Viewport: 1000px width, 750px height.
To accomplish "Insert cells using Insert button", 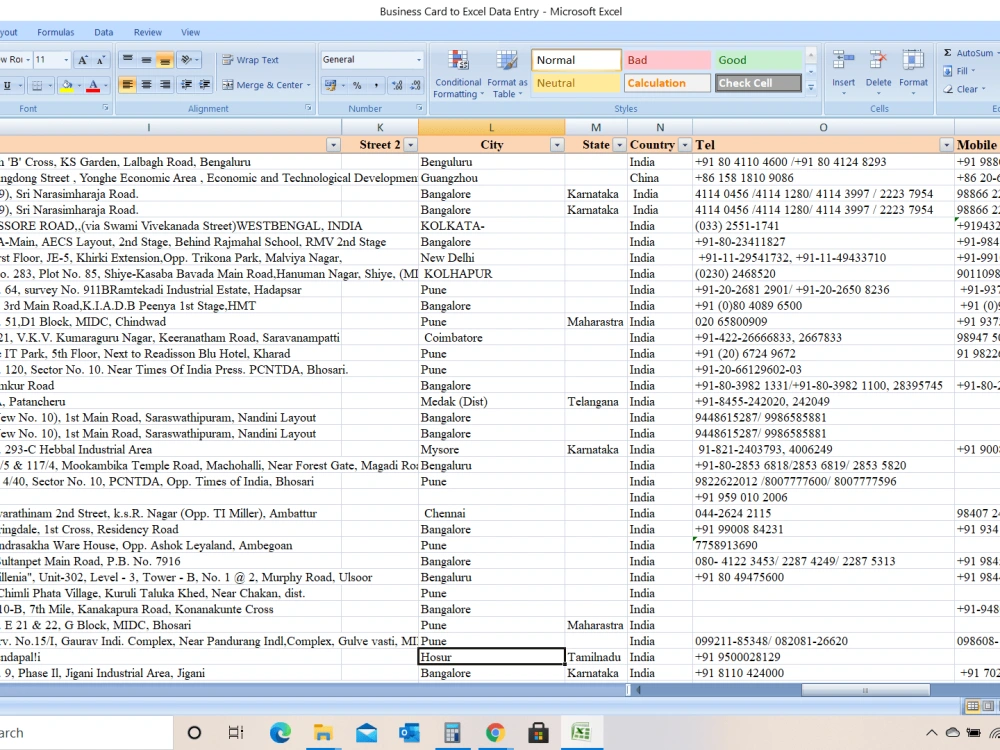I will 843,73.
